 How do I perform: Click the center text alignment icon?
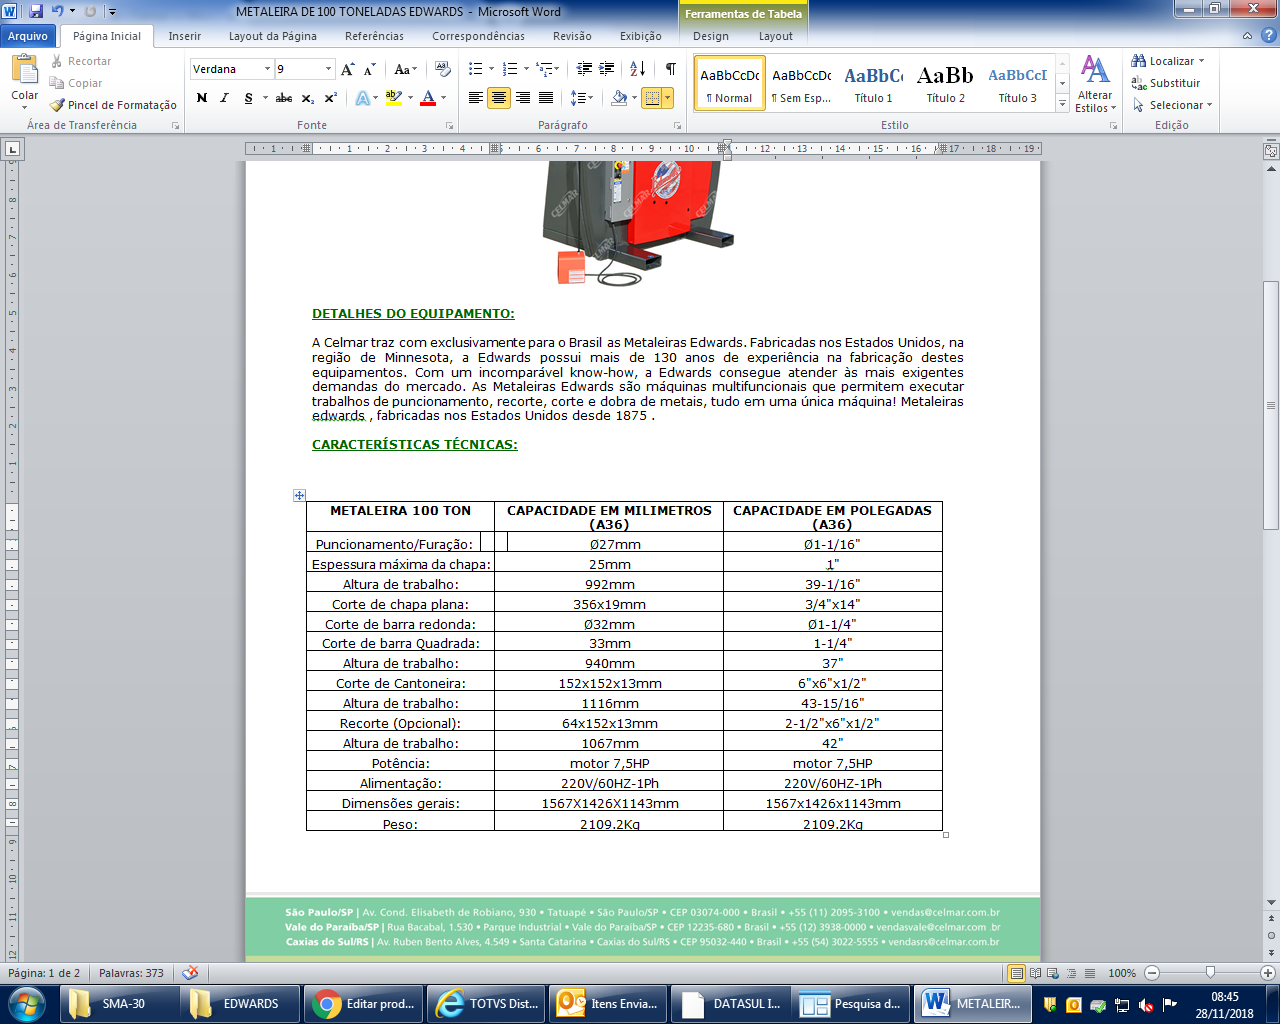point(499,98)
